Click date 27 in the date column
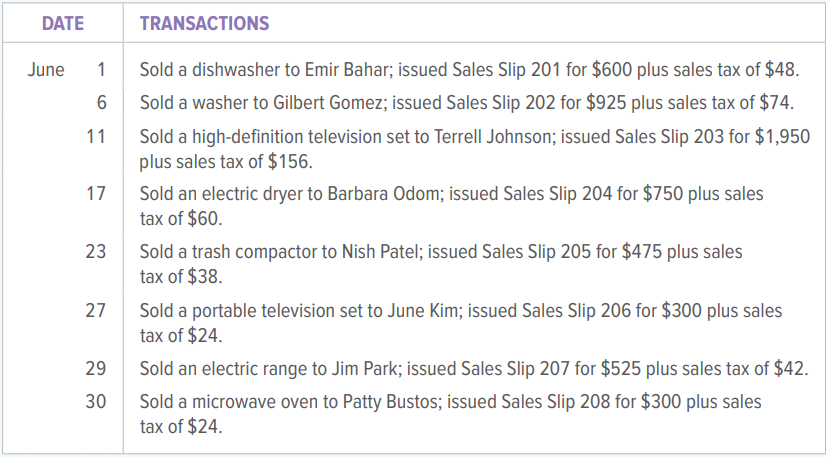Viewport: 826px width, 457px height. pos(96,311)
